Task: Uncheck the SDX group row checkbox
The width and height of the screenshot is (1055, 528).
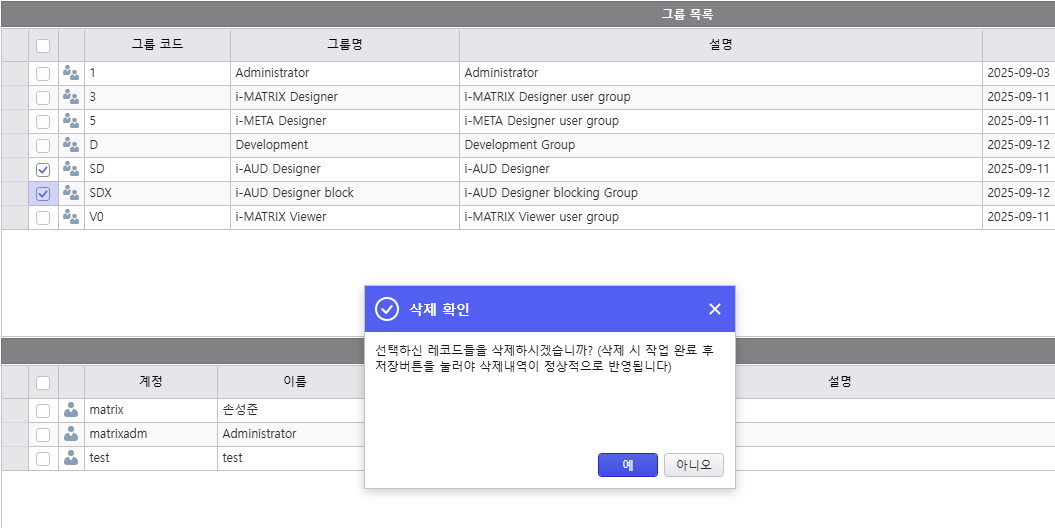Action: [43, 194]
